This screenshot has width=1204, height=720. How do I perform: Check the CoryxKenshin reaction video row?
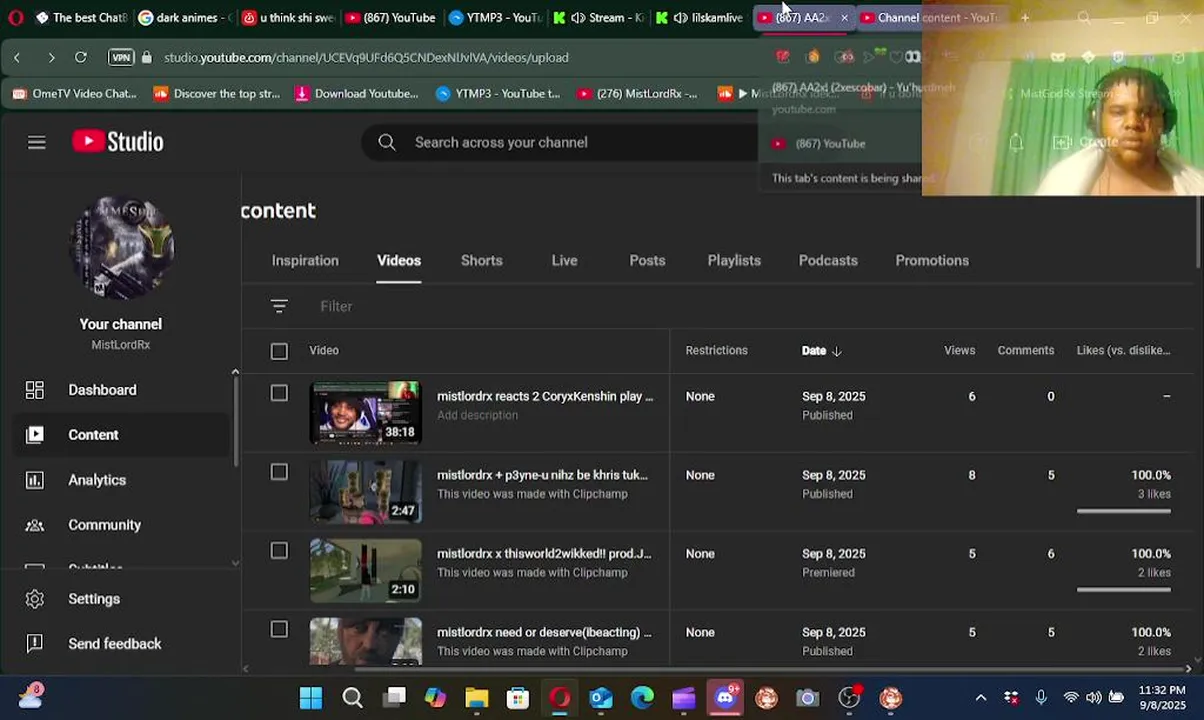tap(279, 393)
